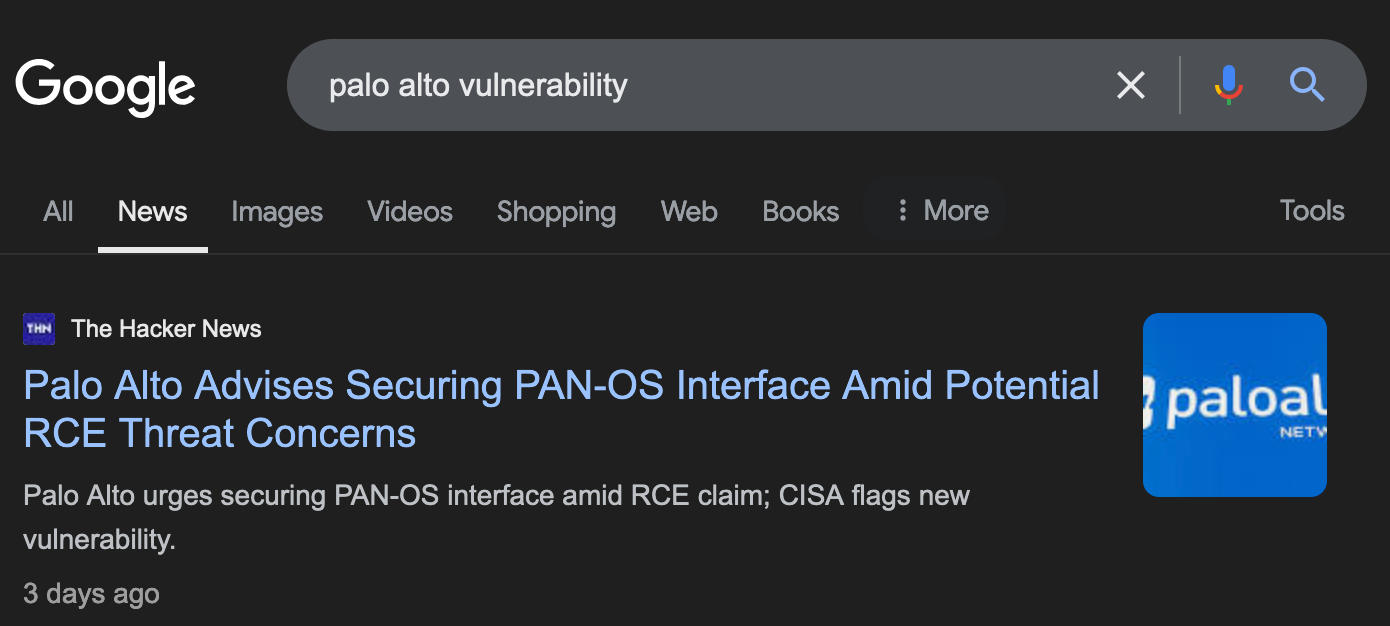Click the magnifying glass search icon
1390x626 pixels.
click(1306, 86)
